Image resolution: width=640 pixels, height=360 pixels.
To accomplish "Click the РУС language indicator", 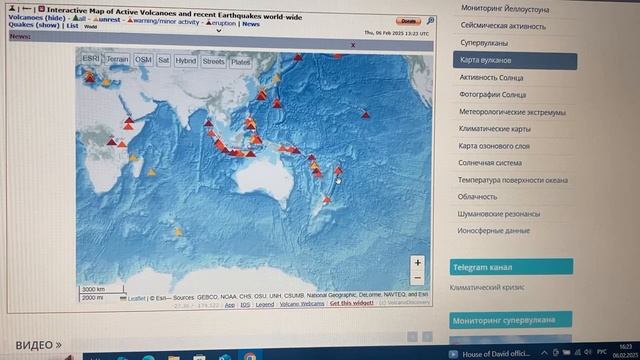I will click(601, 352).
